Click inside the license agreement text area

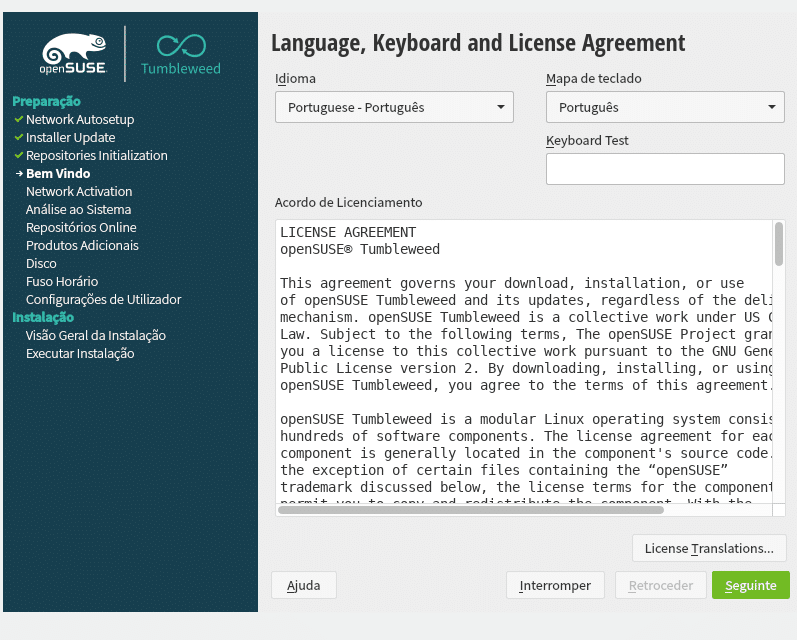coord(524,361)
